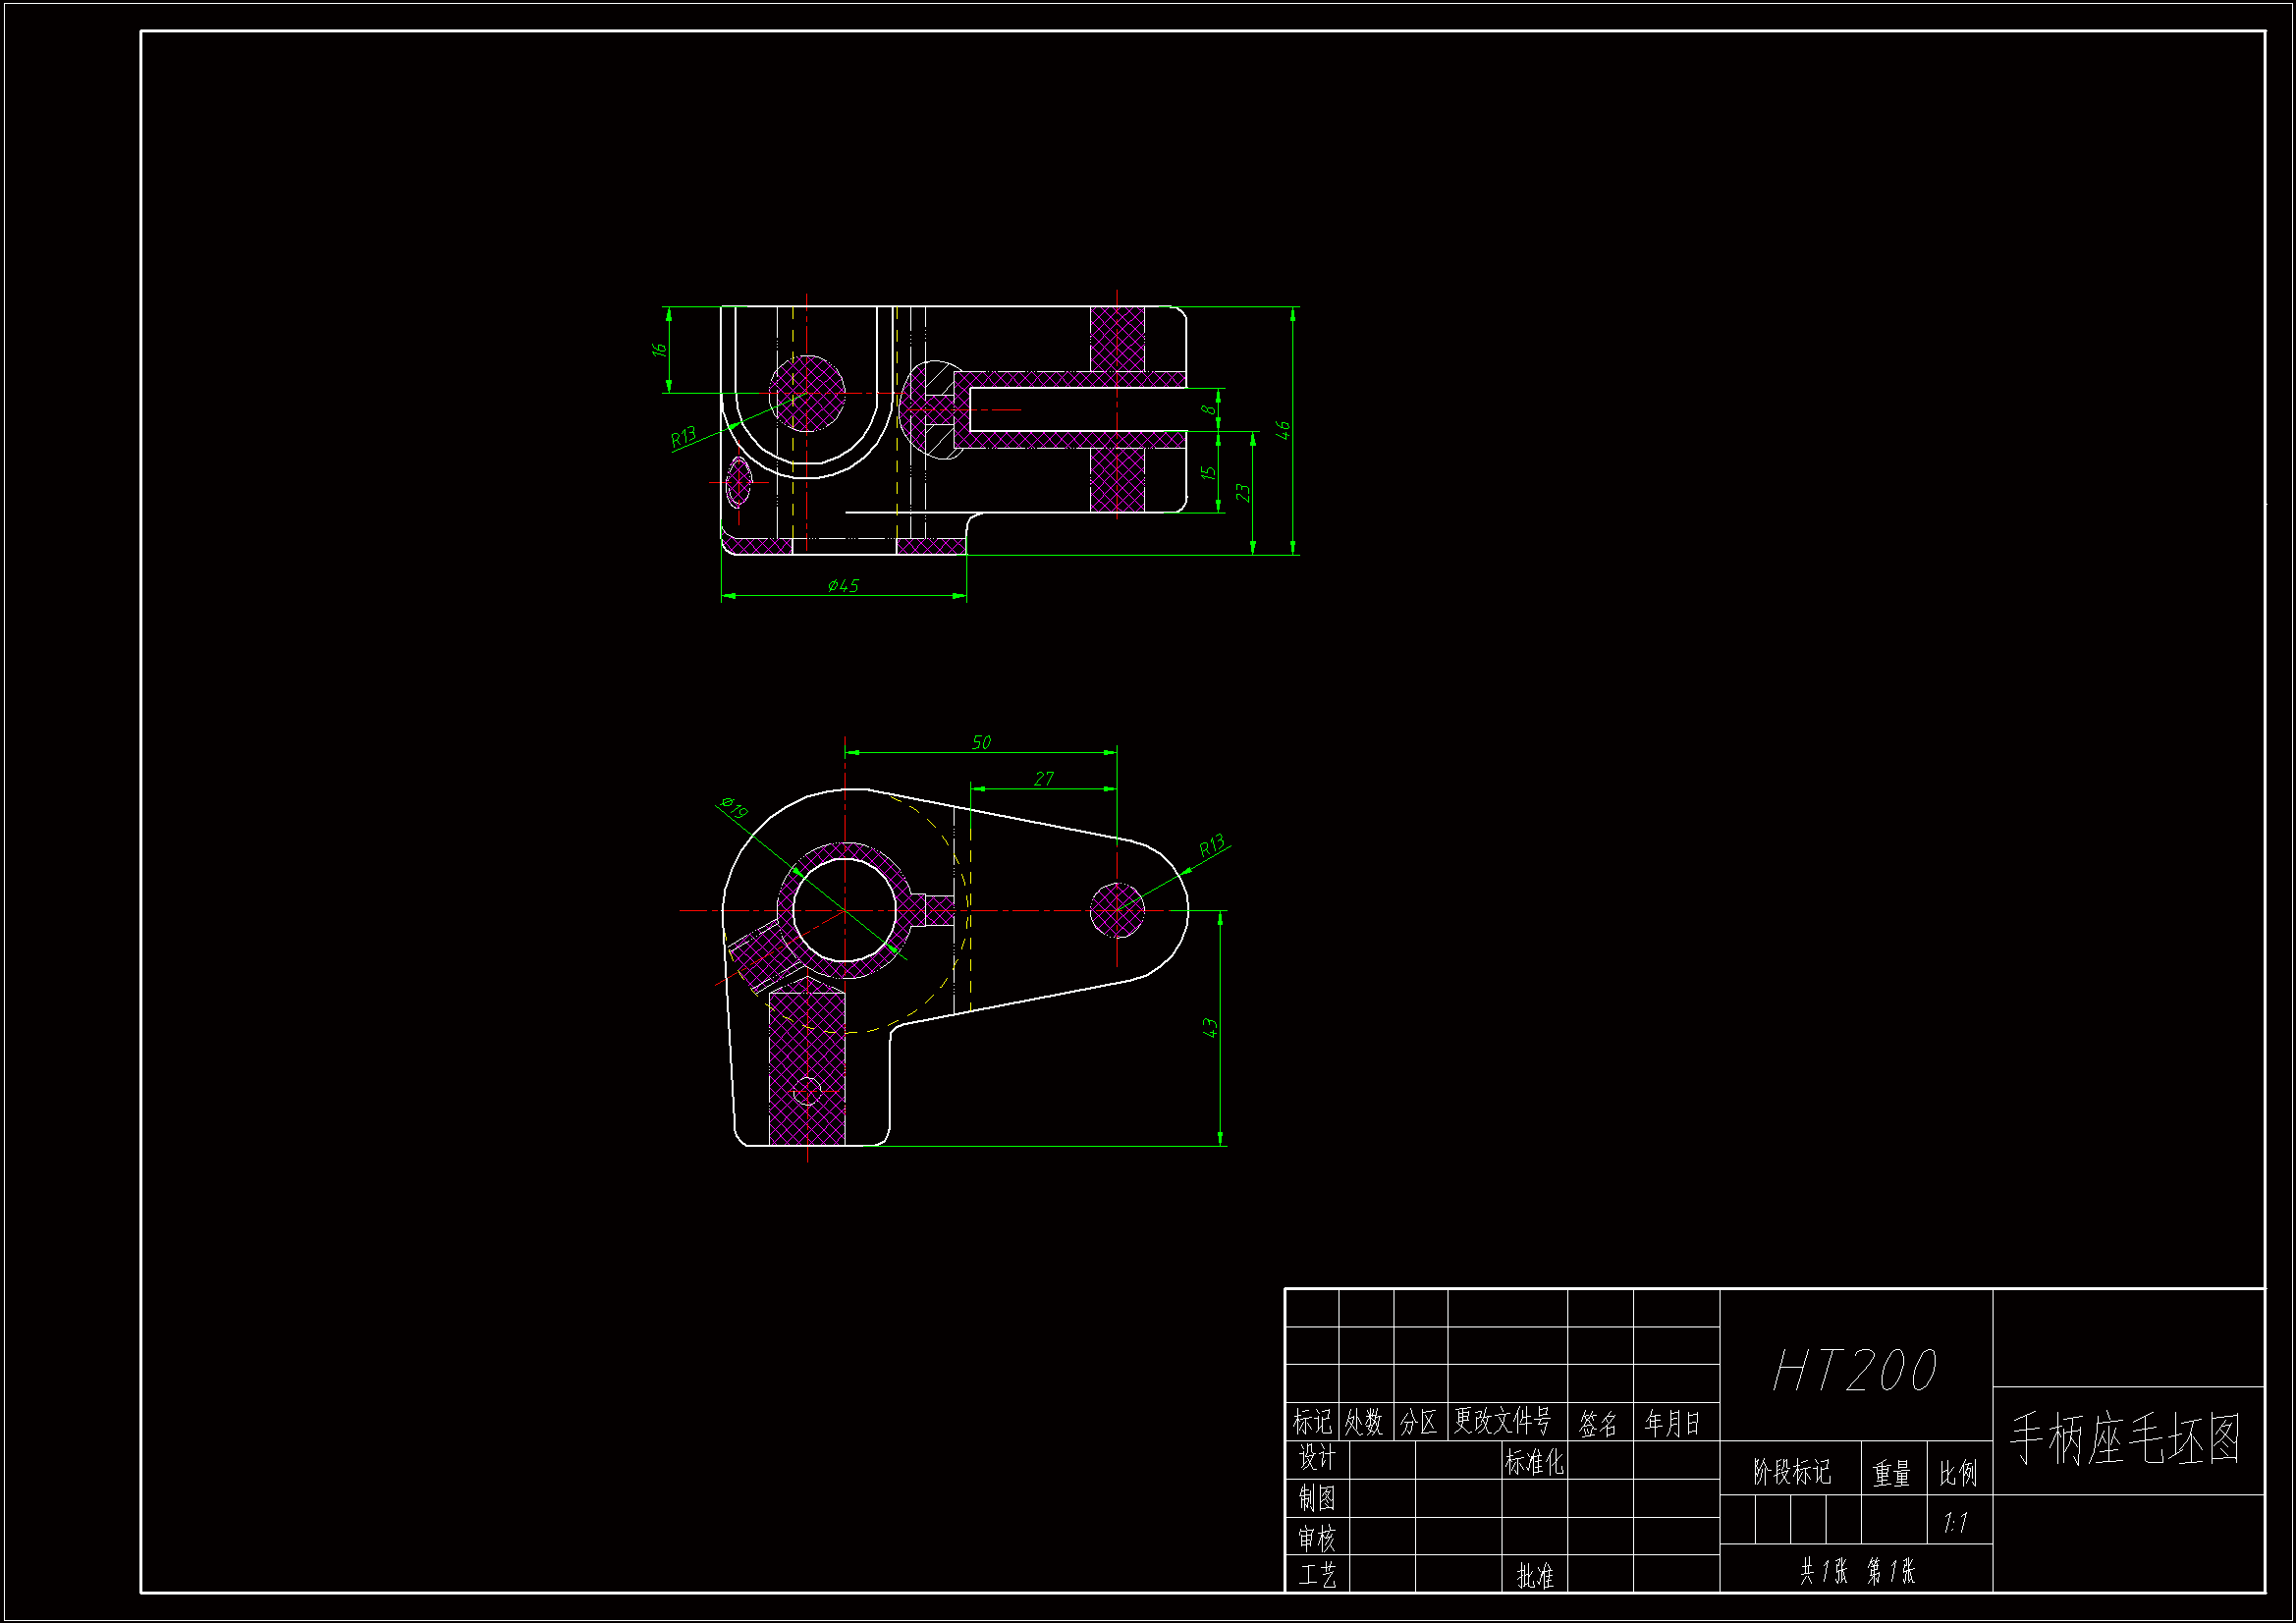This screenshot has width=2296, height=1623.
Task: Click the ø19 diameter dimension label
Action: tap(734, 806)
